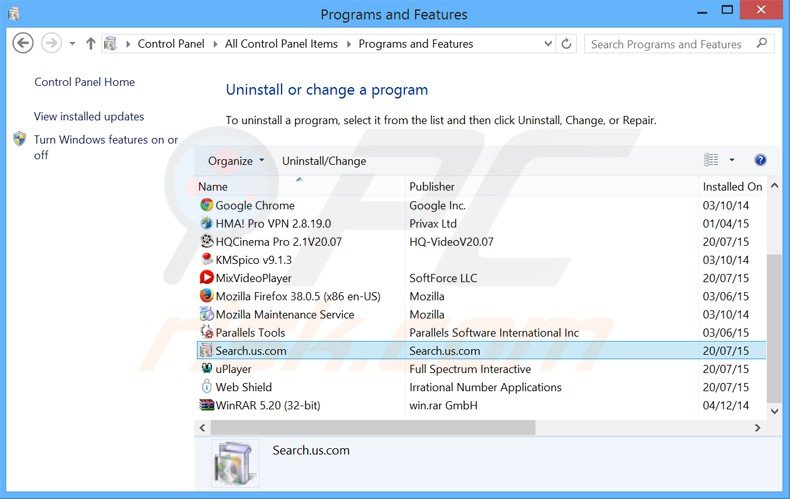
Task: Click the large Search.us.com details thumbnail
Action: [x=235, y=463]
